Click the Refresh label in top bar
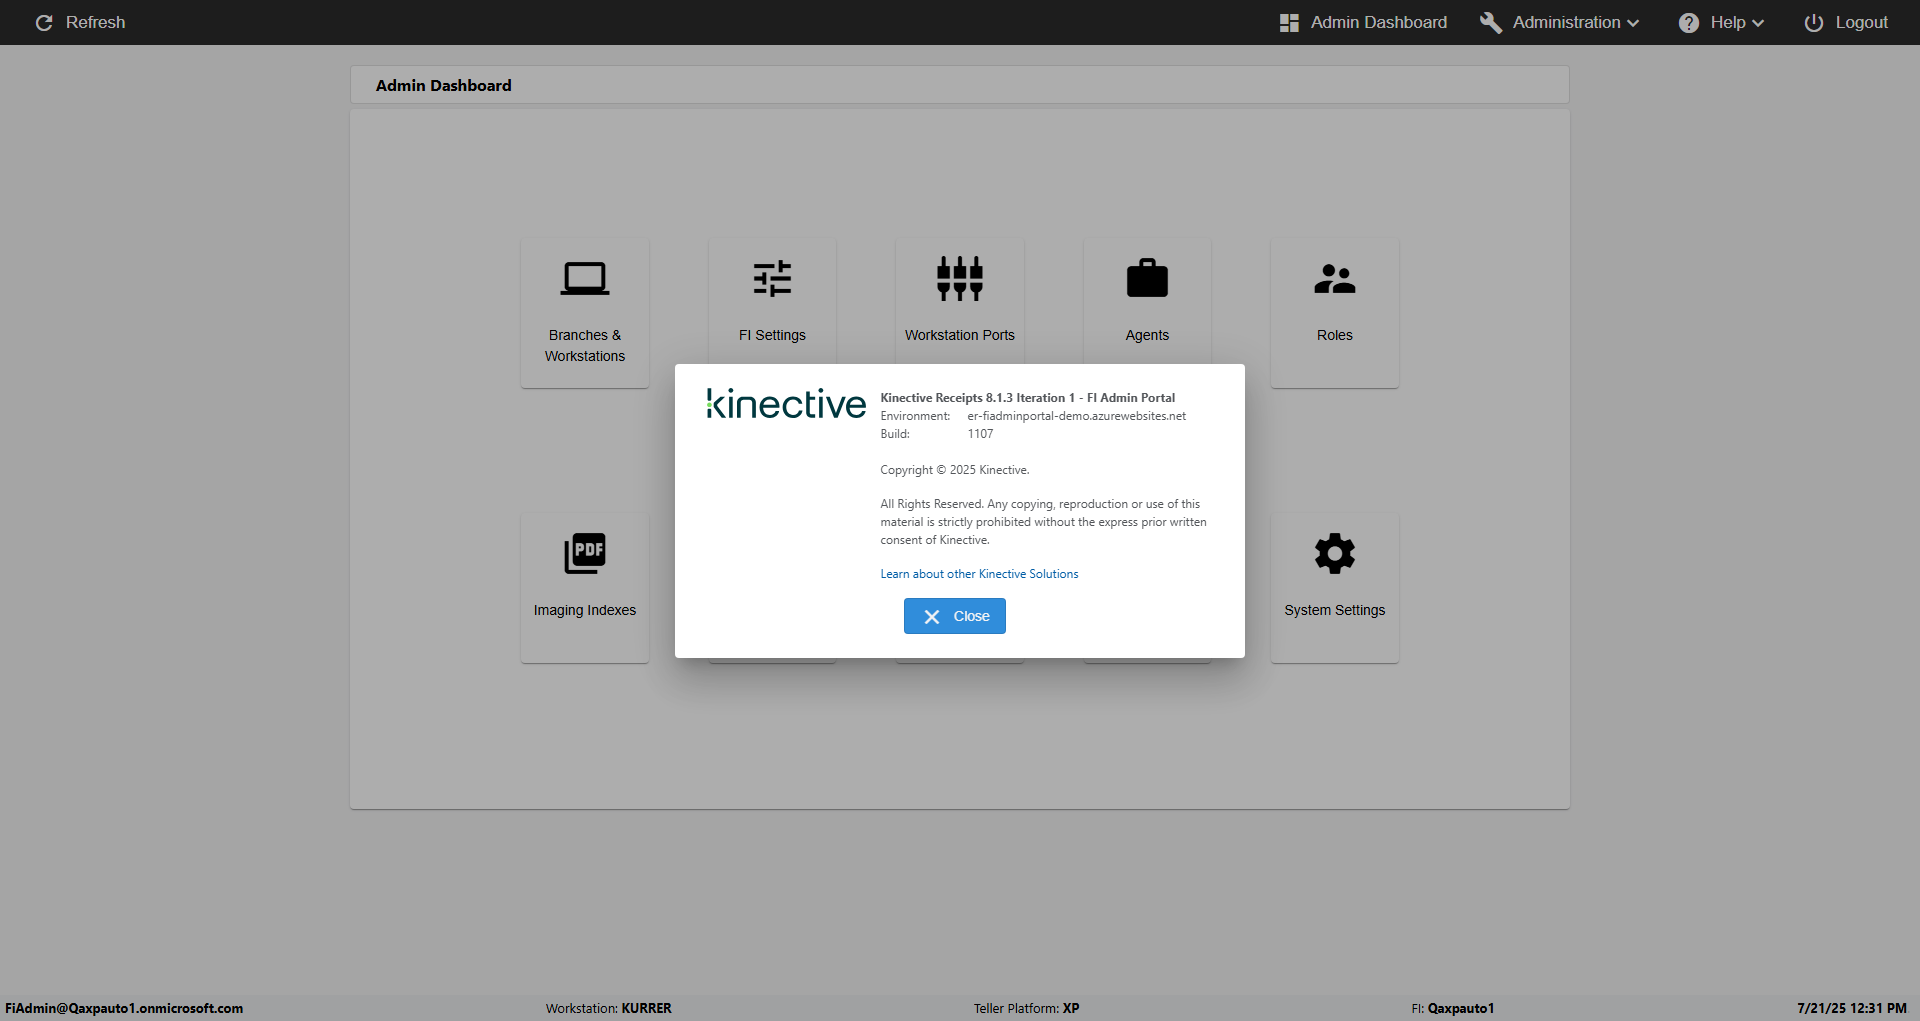This screenshot has height=1021, width=1920. (96, 22)
